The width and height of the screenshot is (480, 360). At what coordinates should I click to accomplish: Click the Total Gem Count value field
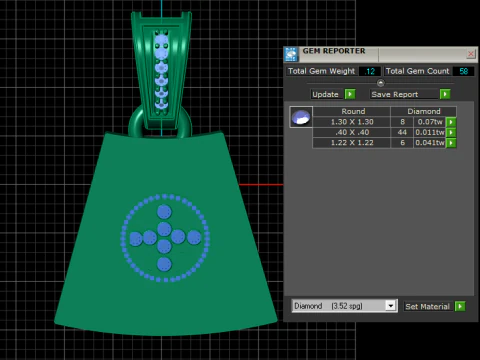[463, 71]
